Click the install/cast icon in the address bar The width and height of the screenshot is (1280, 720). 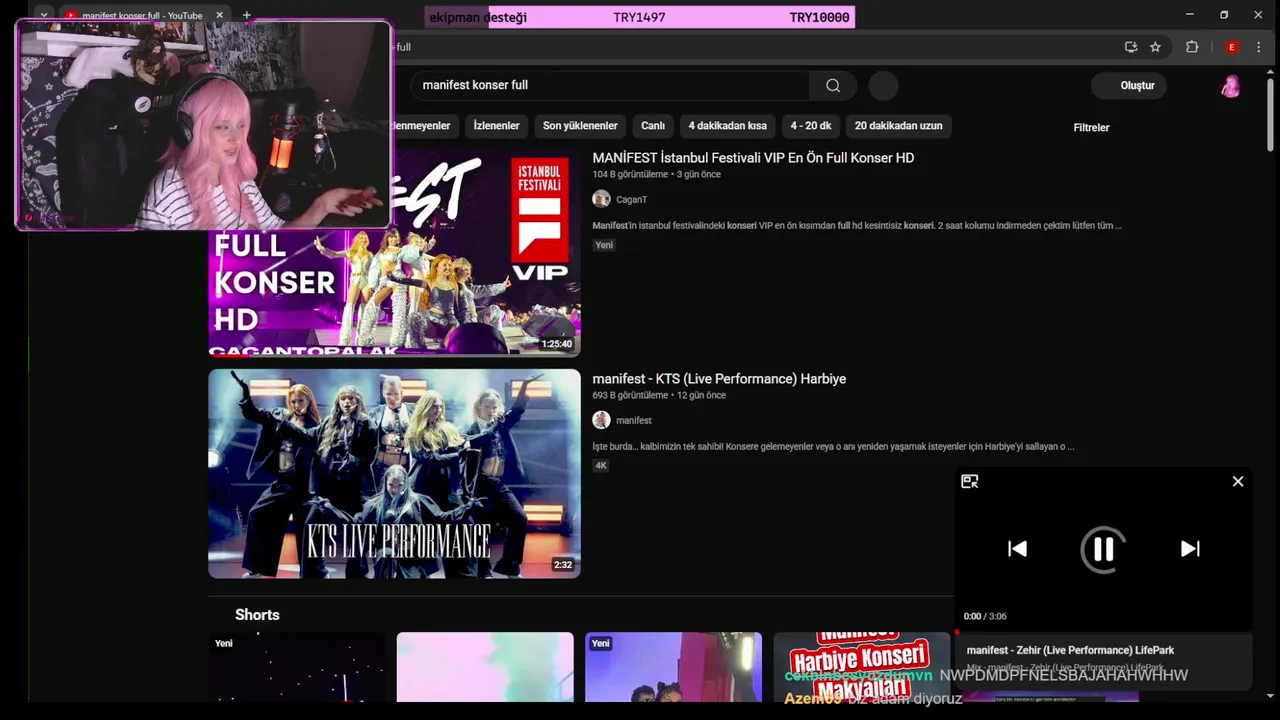[x=1131, y=47]
